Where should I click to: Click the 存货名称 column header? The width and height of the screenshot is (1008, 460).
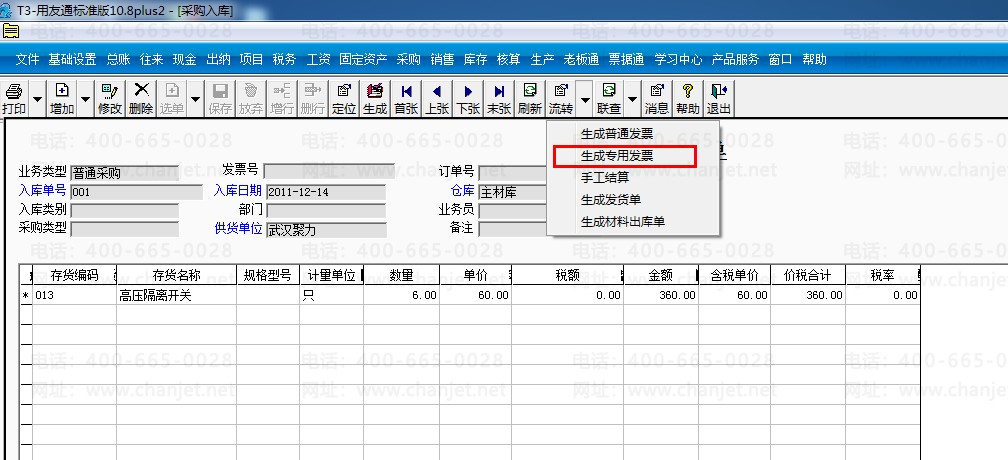[x=177, y=276]
